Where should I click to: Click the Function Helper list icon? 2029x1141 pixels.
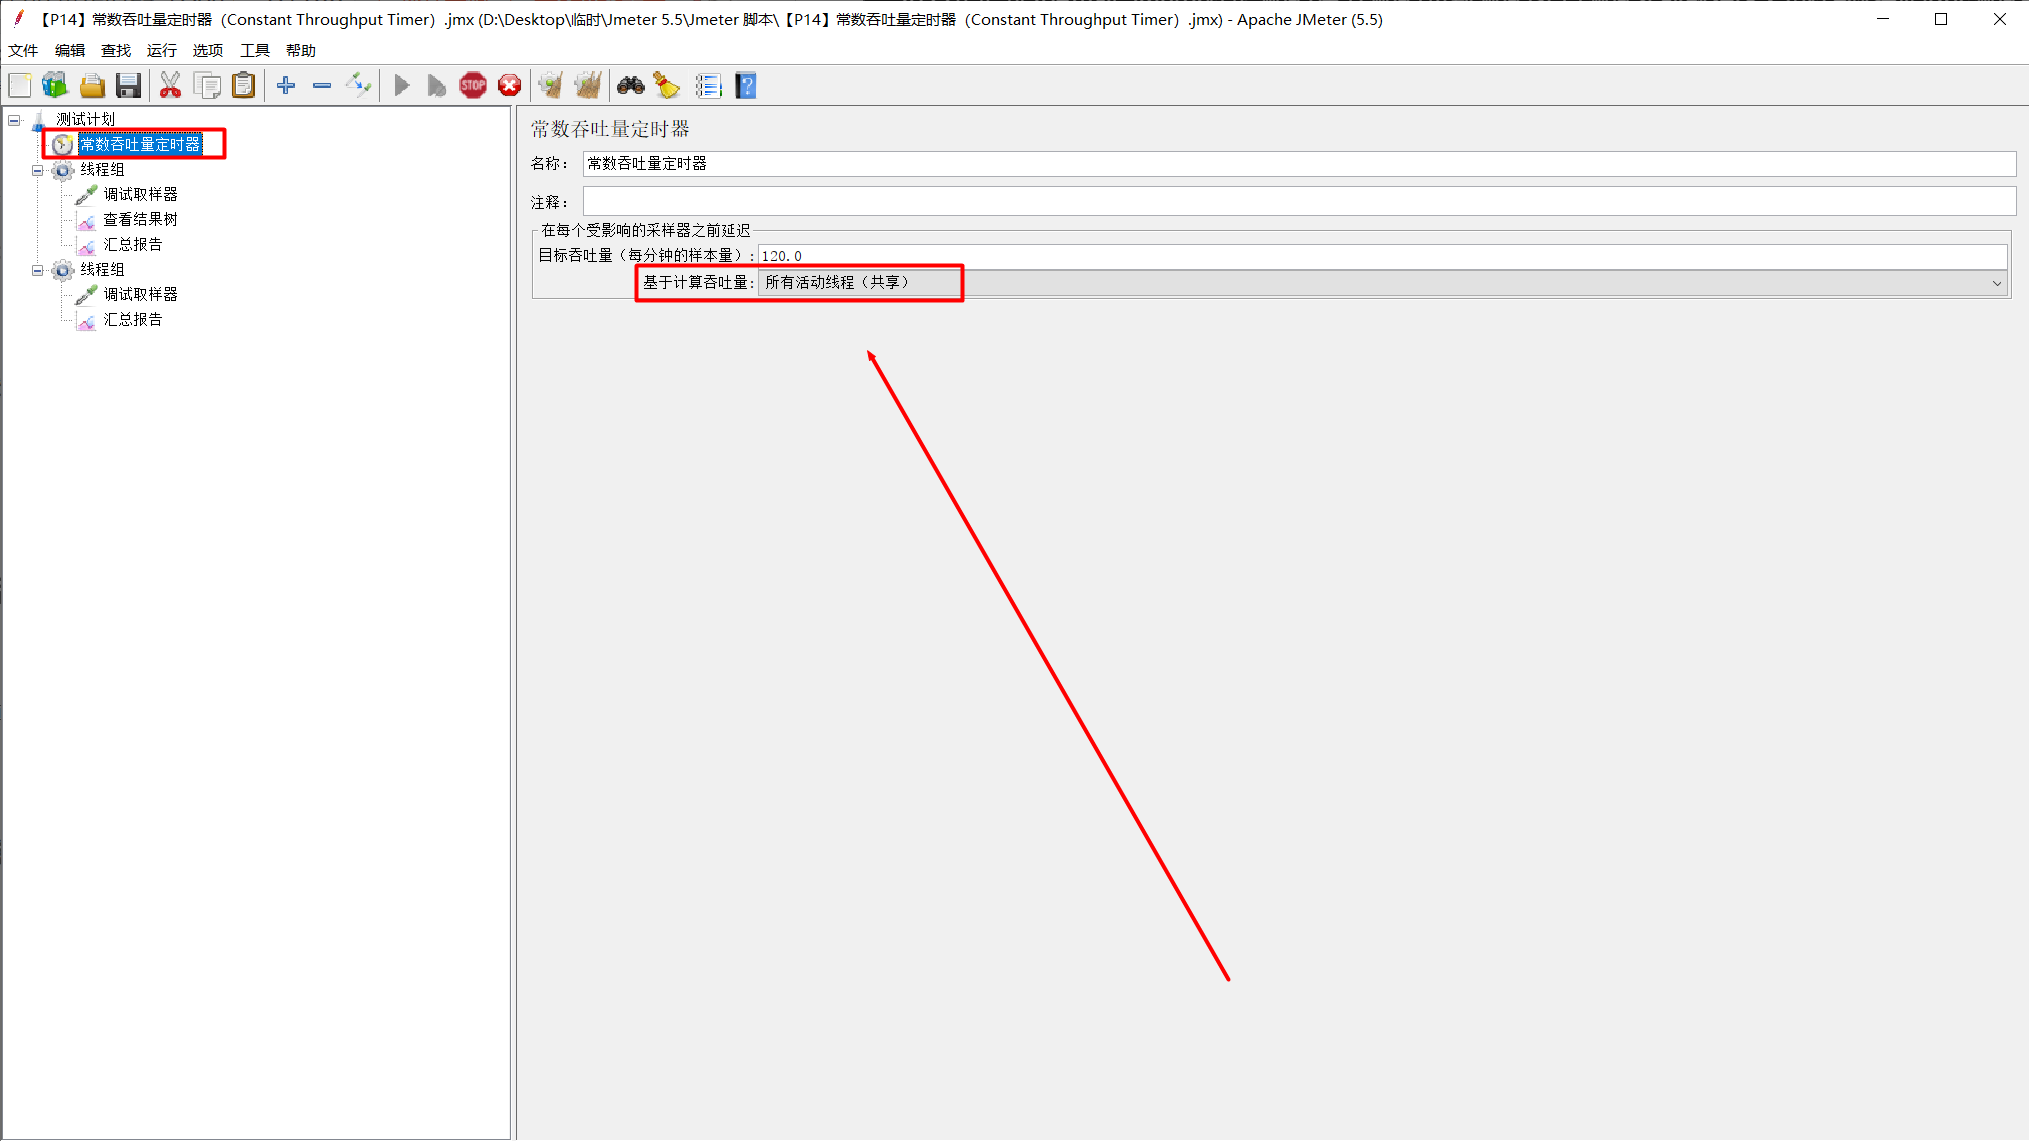tap(708, 86)
